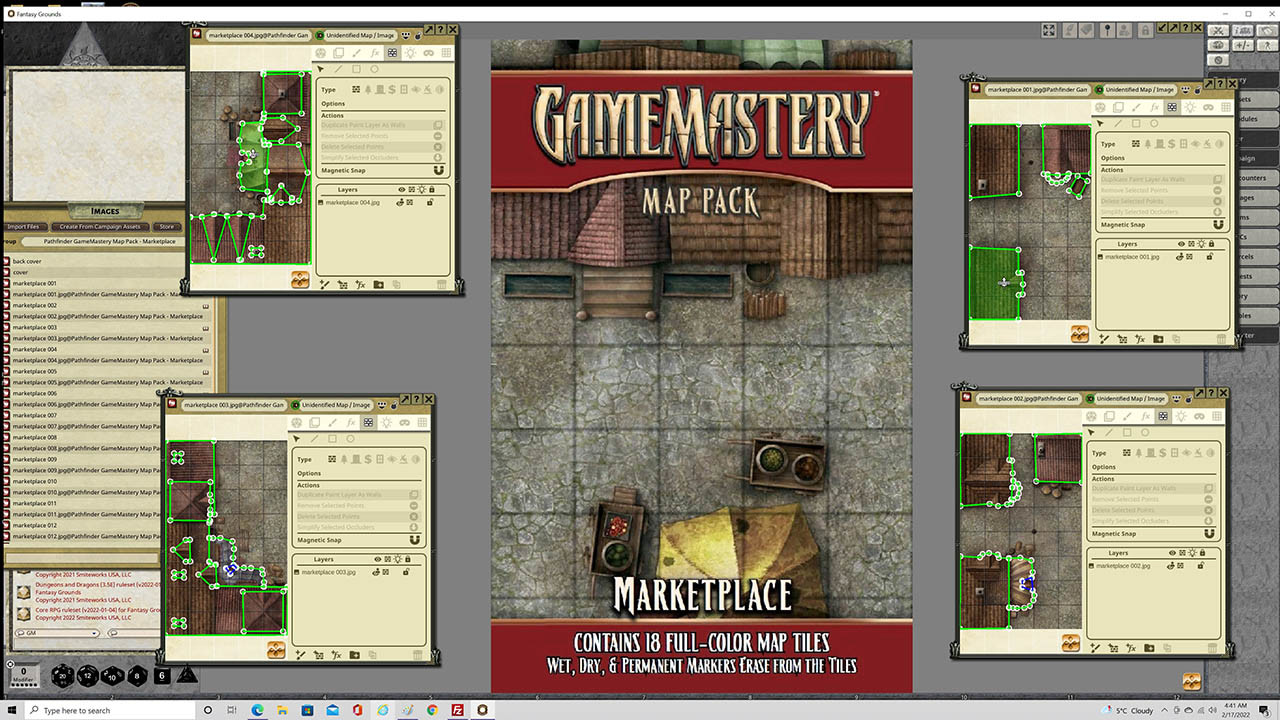Open the grid tool on the image toolbar

pos(446,53)
